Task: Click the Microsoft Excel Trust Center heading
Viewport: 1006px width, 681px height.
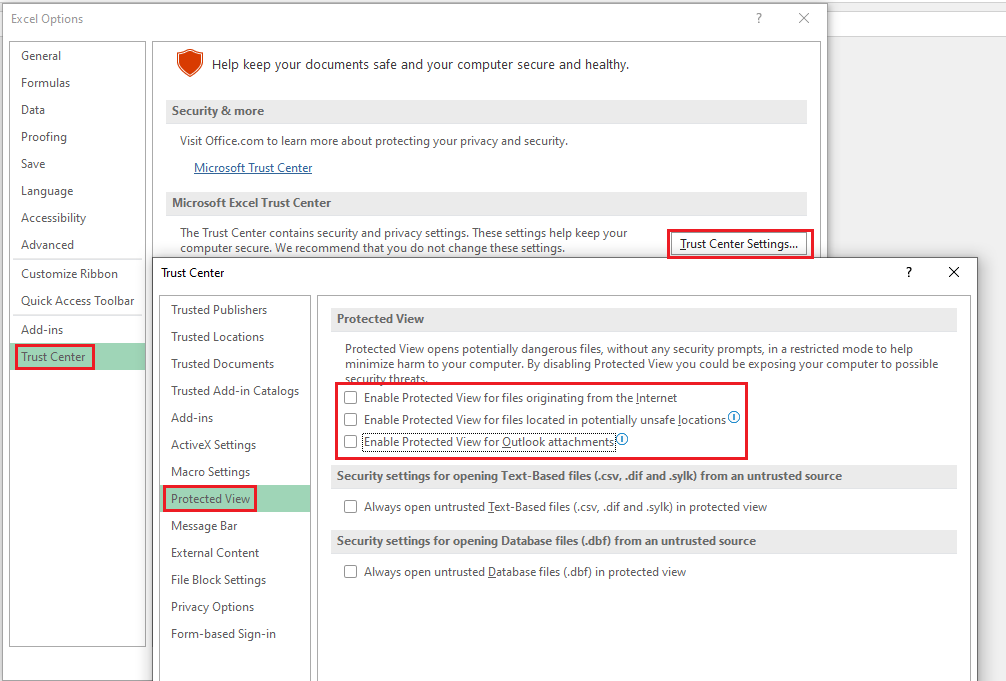Action: (252, 203)
